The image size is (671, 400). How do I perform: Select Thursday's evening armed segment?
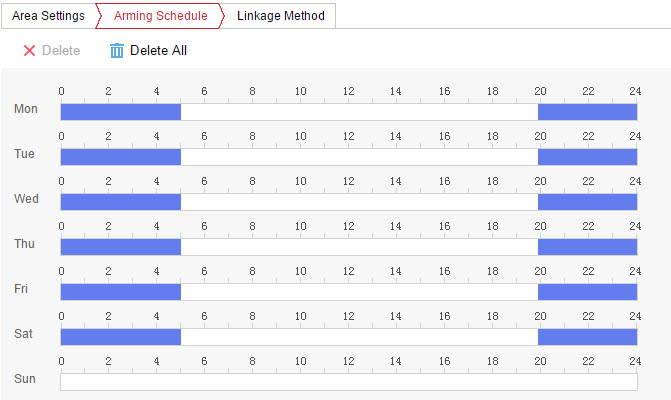[x=587, y=246]
